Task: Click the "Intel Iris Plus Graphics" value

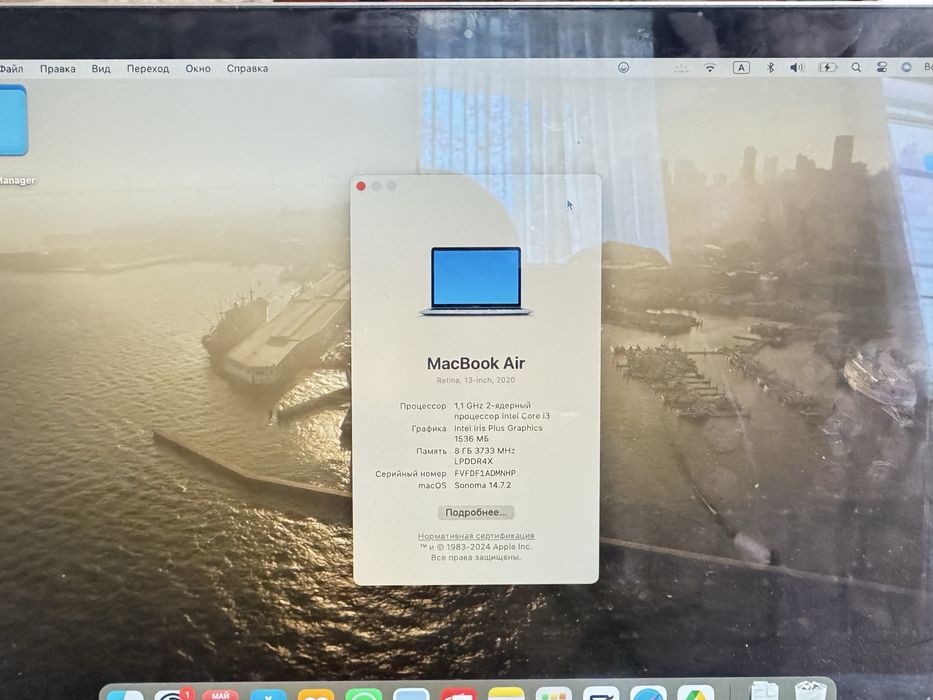Action: 499,428
